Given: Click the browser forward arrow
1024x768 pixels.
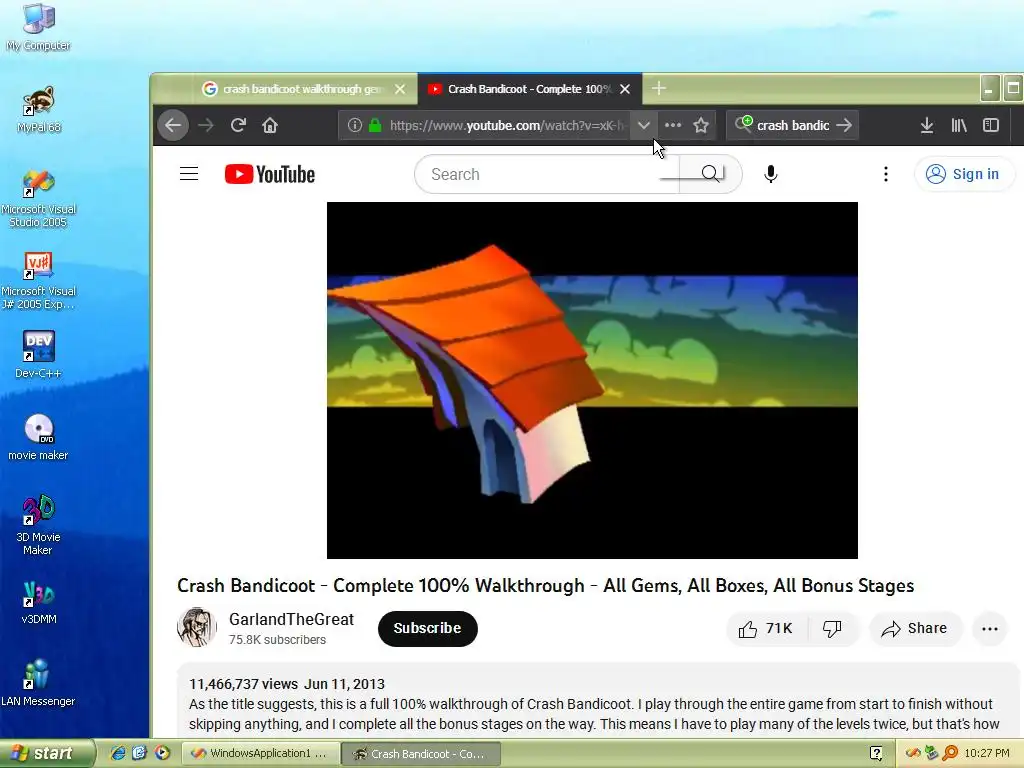Looking at the screenshot, I should [206, 125].
